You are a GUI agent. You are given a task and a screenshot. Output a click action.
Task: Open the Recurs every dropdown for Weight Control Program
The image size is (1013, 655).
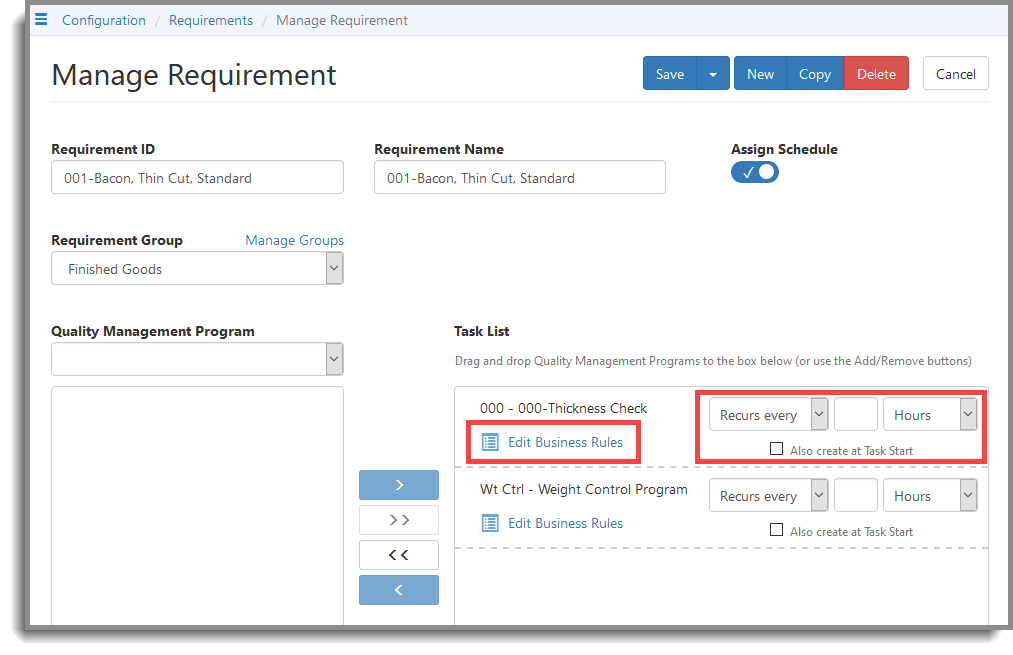[768, 495]
